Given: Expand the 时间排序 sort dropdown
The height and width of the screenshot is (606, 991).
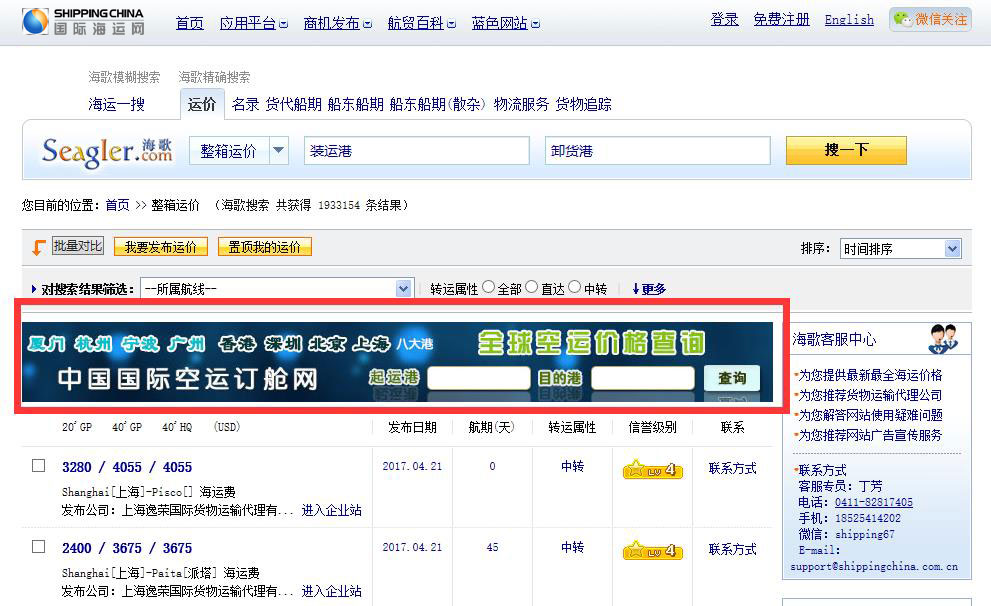Looking at the screenshot, I should (x=952, y=249).
